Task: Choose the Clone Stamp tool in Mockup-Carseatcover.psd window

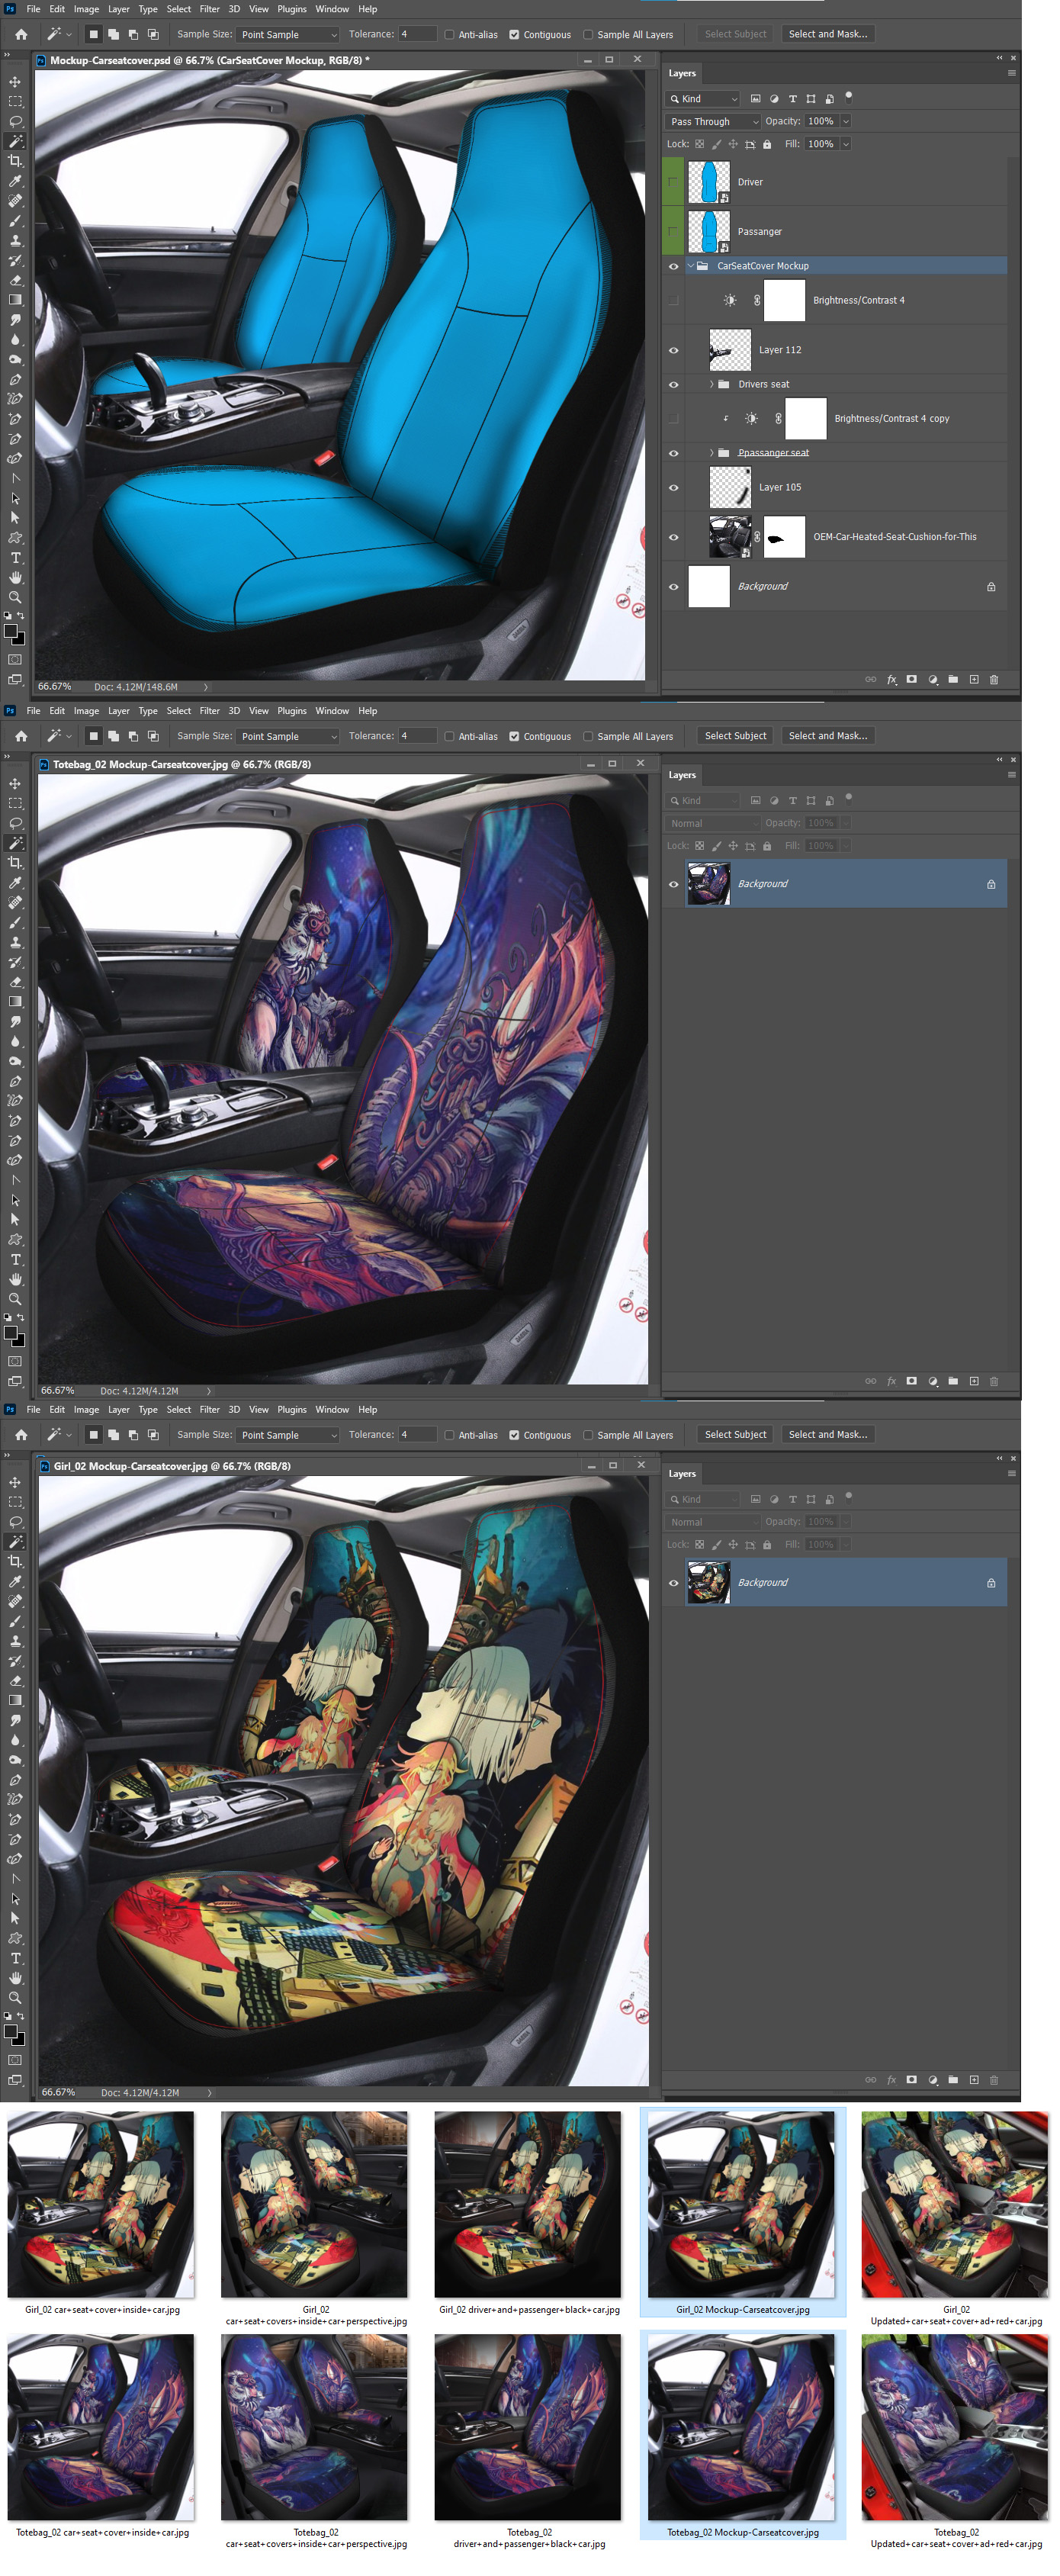Action: [15, 241]
